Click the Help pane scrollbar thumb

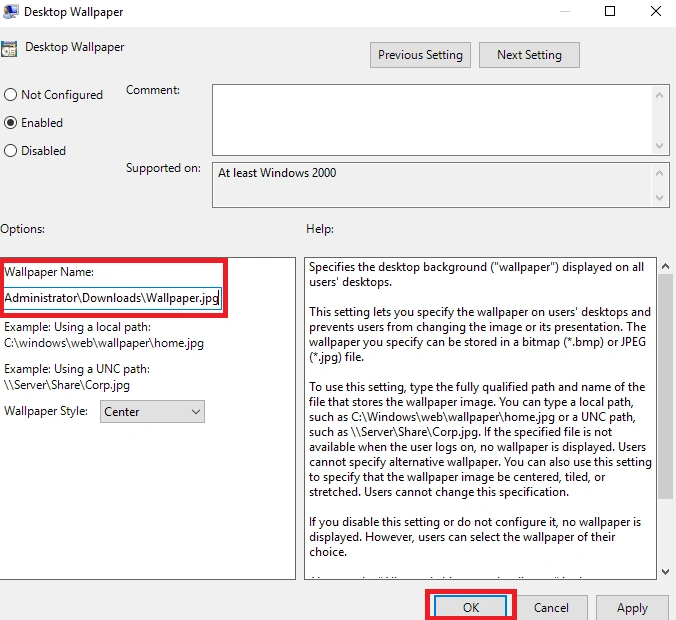[665, 386]
